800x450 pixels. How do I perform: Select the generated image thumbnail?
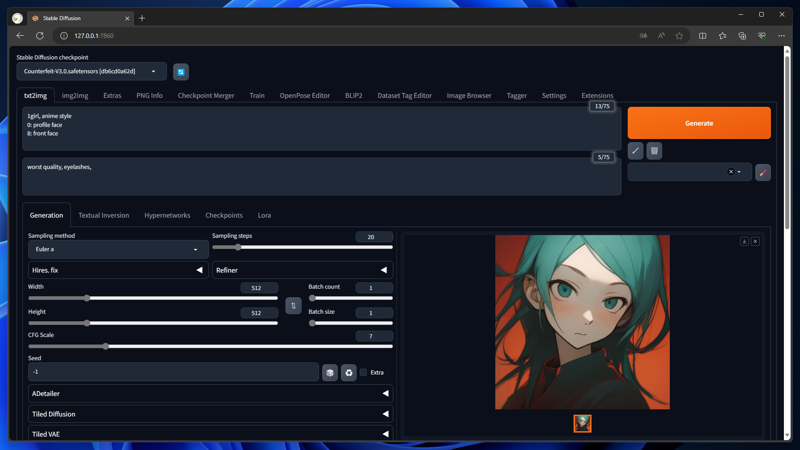click(x=582, y=423)
